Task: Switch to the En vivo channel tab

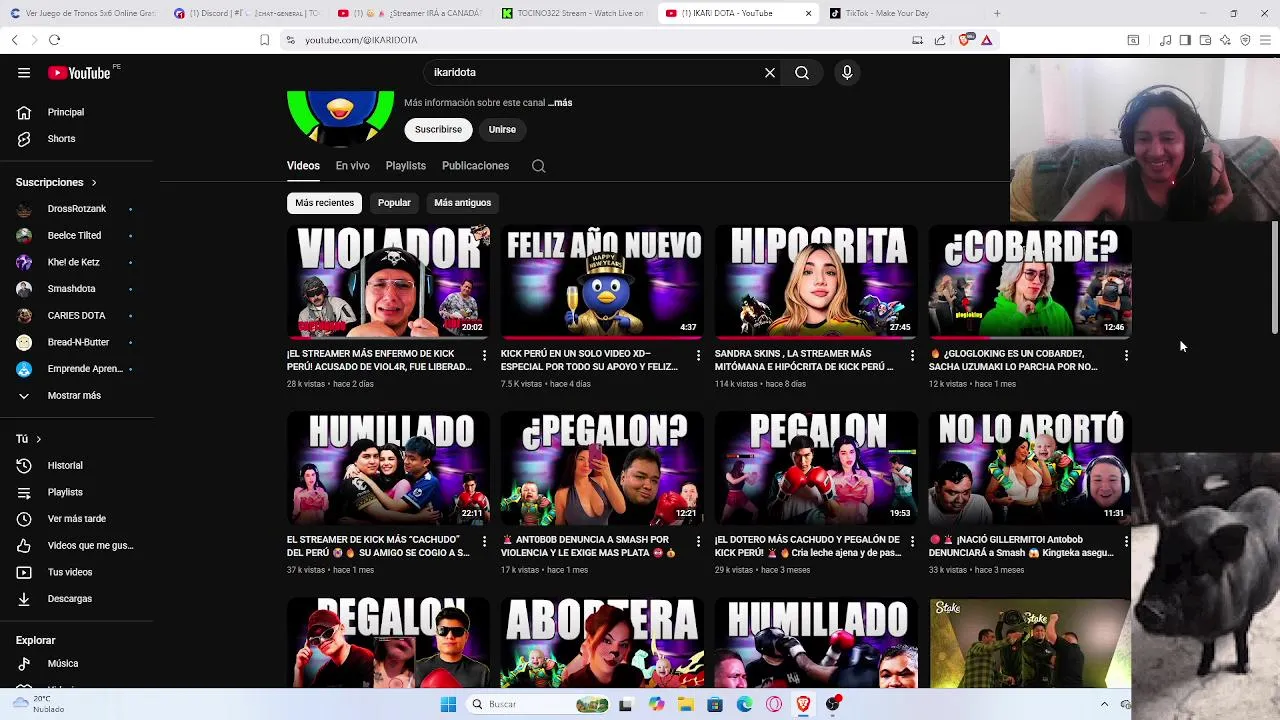Action: point(352,166)
